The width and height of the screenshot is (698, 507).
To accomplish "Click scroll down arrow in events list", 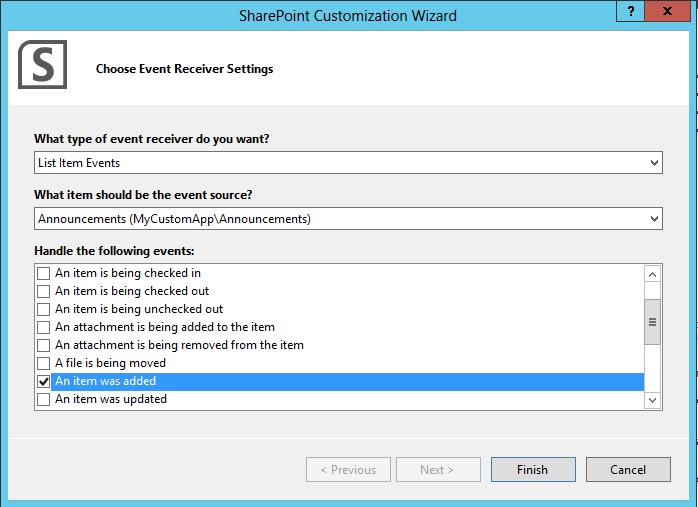I will (652, 400).
